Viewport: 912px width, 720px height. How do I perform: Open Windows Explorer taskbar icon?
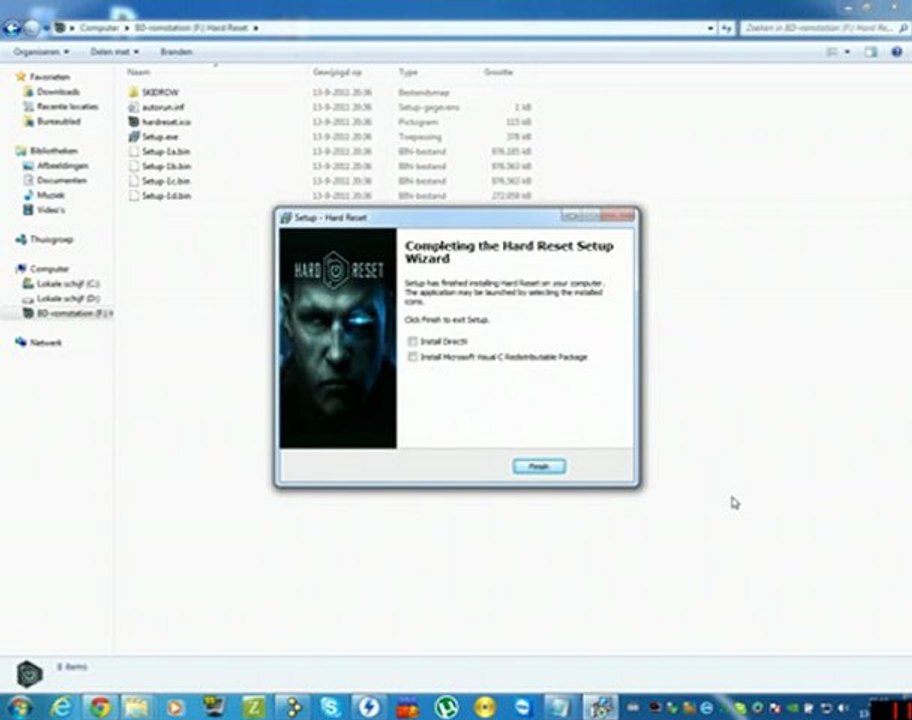137,707
